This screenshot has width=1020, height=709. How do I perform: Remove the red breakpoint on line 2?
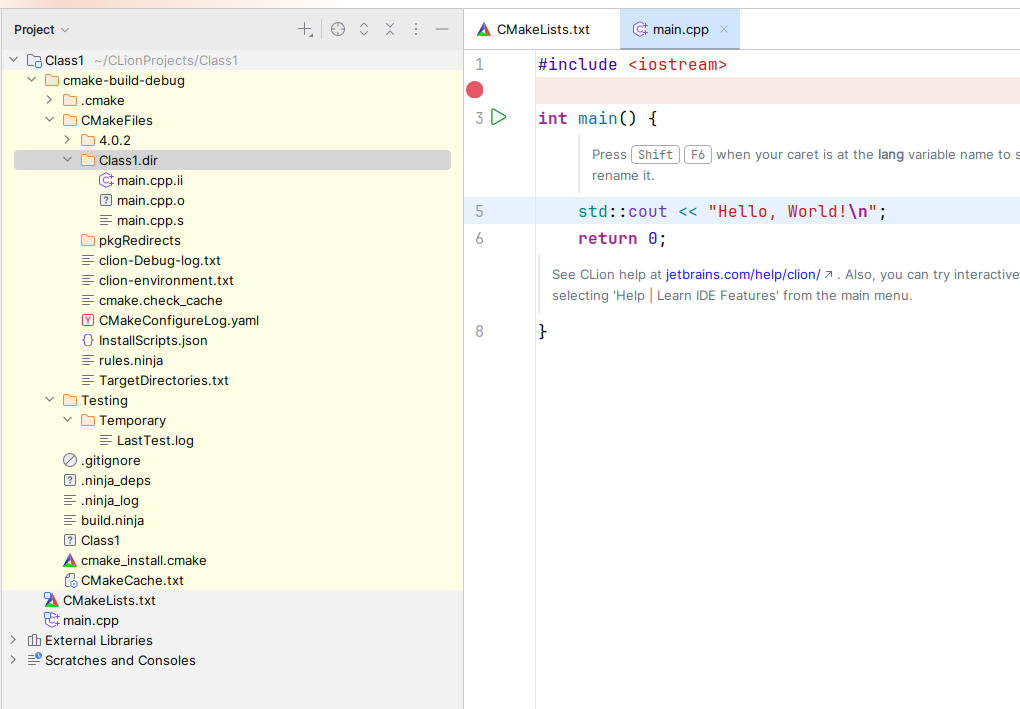click(x=475, y=90)
